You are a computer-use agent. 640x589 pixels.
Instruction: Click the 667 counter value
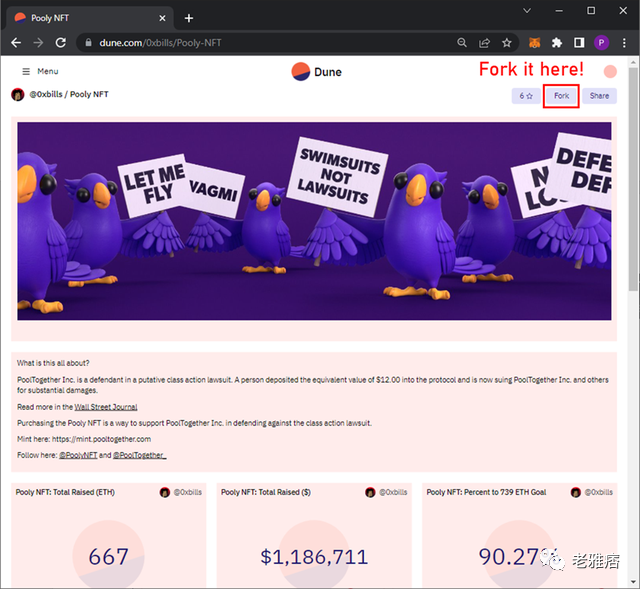[109, 557]
